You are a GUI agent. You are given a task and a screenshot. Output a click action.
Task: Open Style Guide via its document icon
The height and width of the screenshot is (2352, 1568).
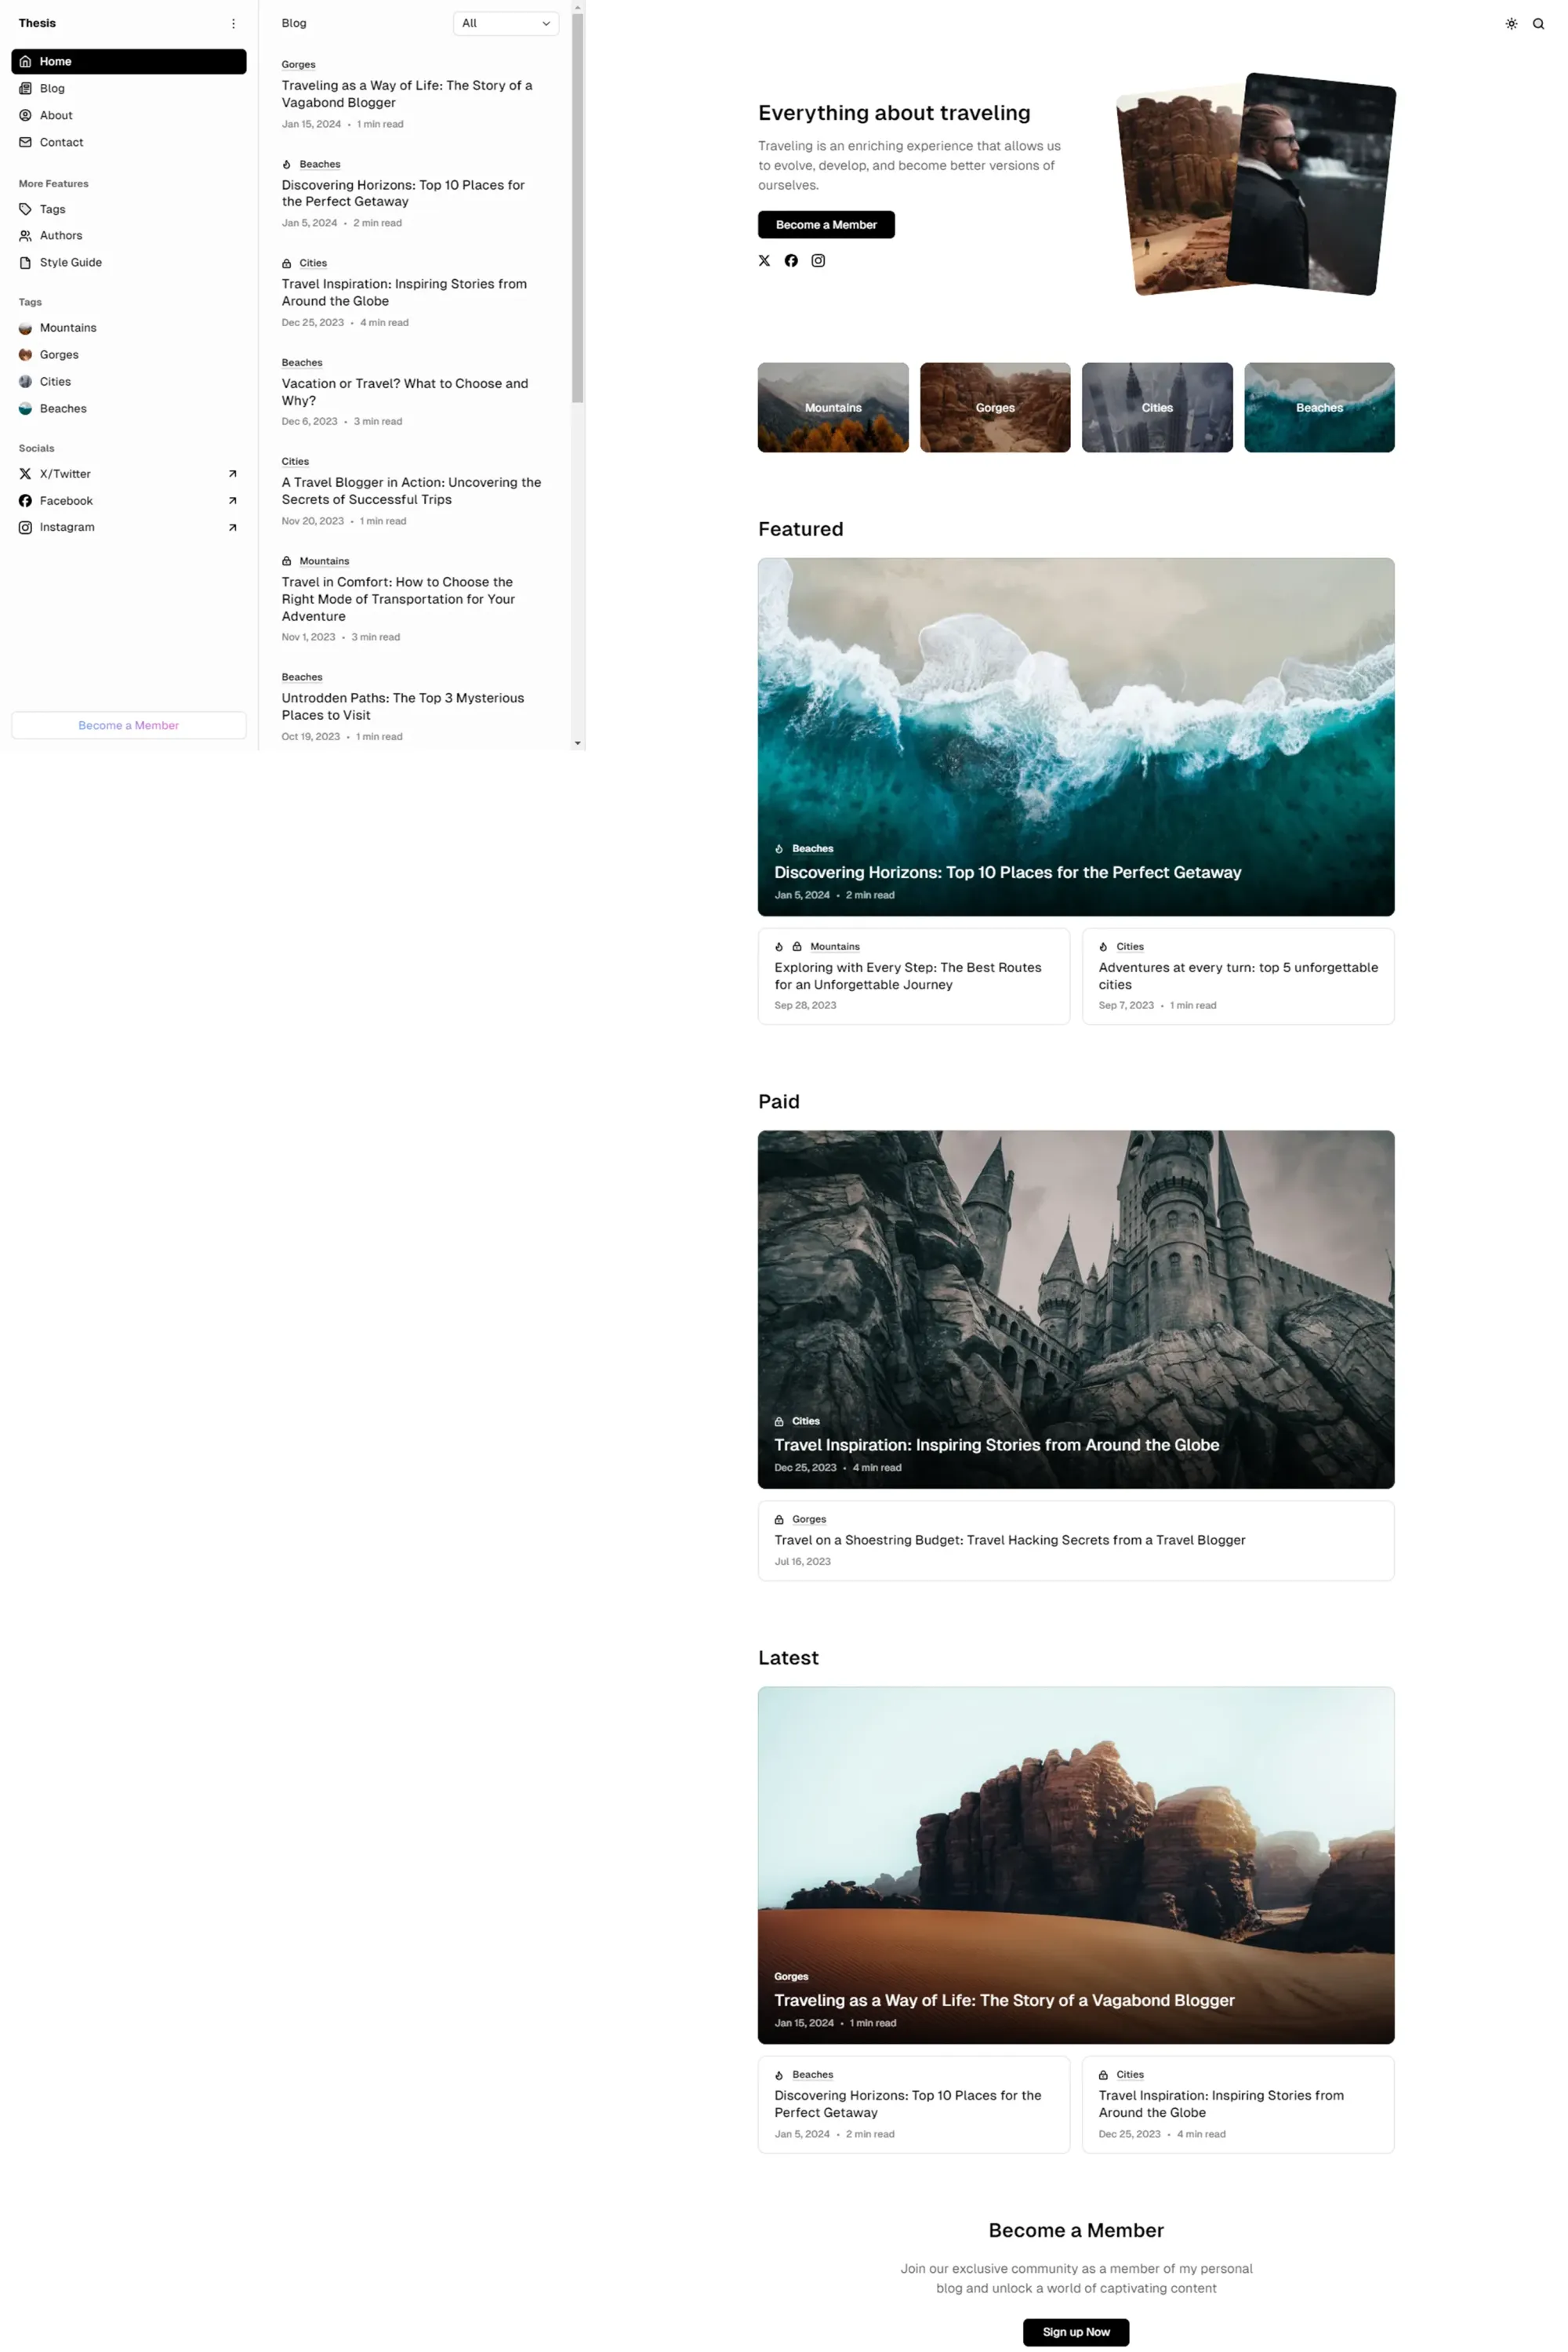pos(25,262)
